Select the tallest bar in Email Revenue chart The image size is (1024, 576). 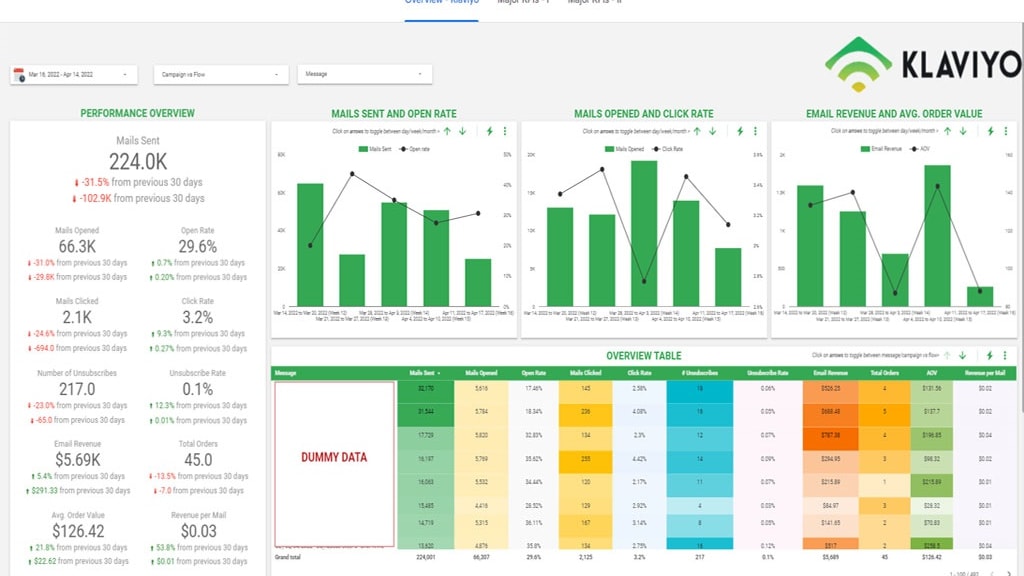tap(937, 236)
